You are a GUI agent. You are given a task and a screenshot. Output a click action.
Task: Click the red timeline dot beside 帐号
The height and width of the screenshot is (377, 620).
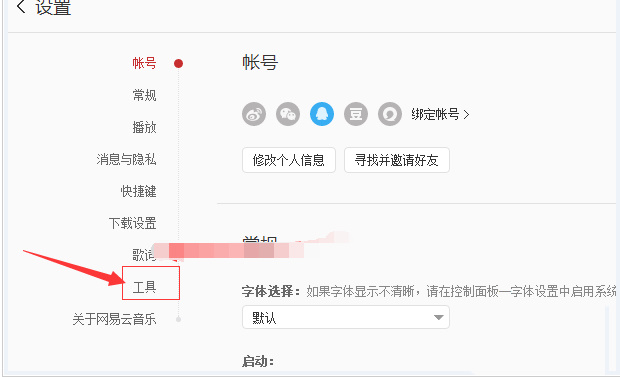coord(178,63)
